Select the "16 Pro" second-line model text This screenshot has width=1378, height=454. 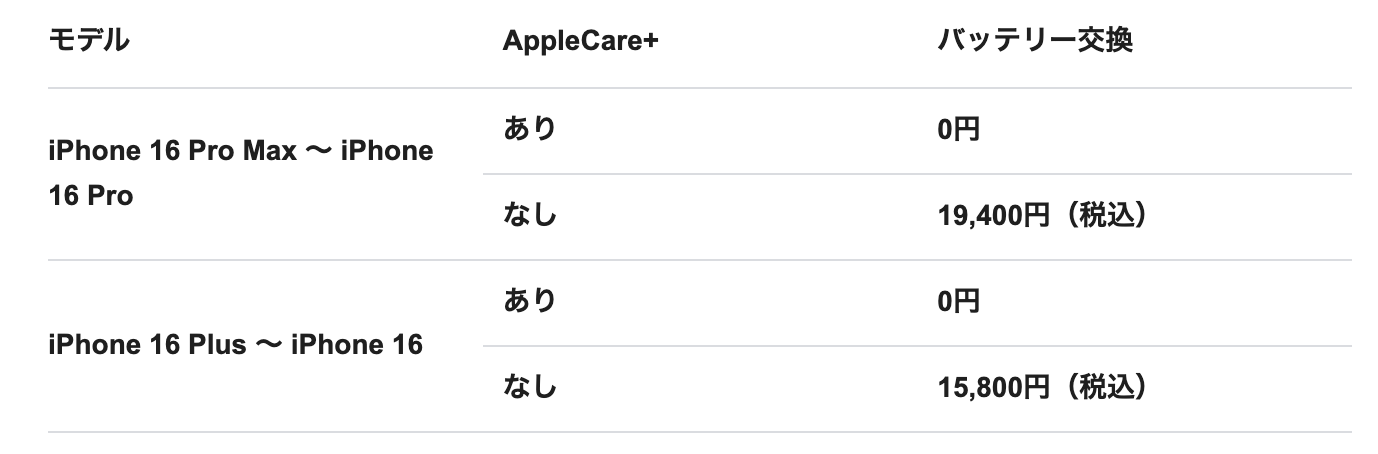(x=90, y=196)
